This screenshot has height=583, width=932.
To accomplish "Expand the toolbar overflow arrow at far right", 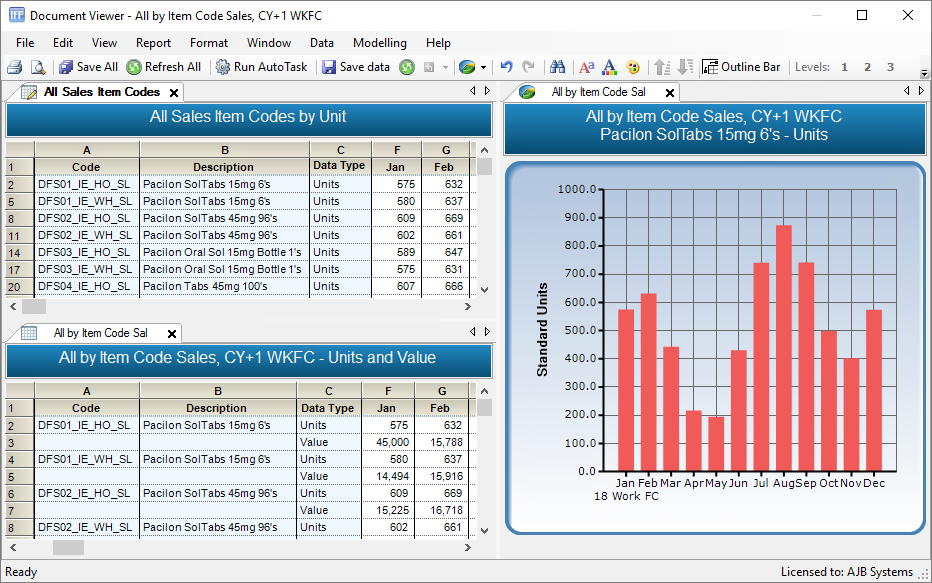I will (x=924, y=74).
